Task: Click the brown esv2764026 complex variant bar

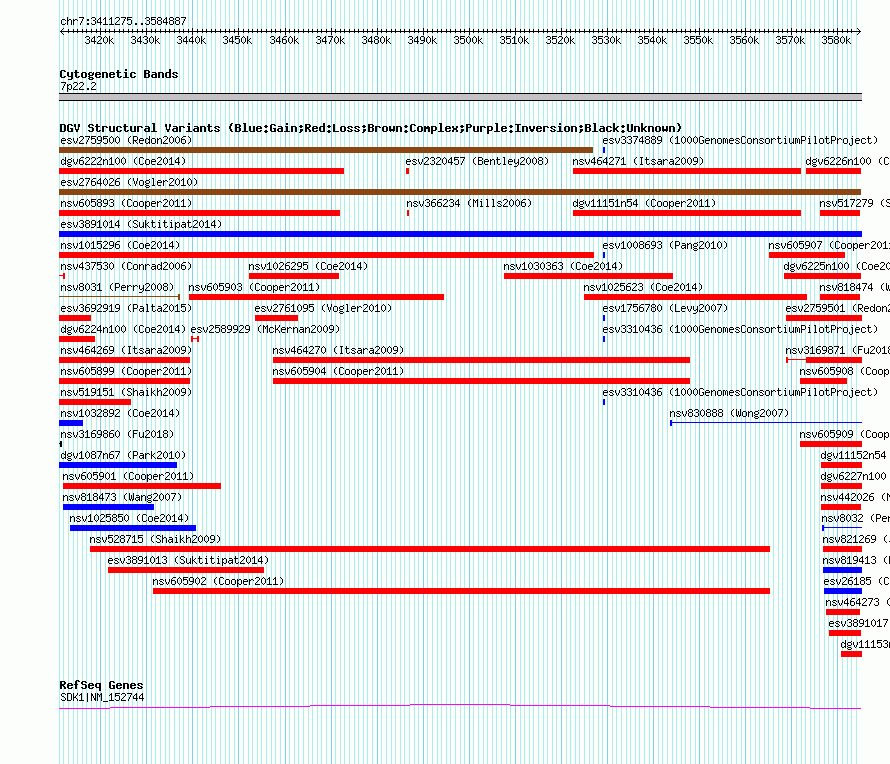Action: coord(460,192)
